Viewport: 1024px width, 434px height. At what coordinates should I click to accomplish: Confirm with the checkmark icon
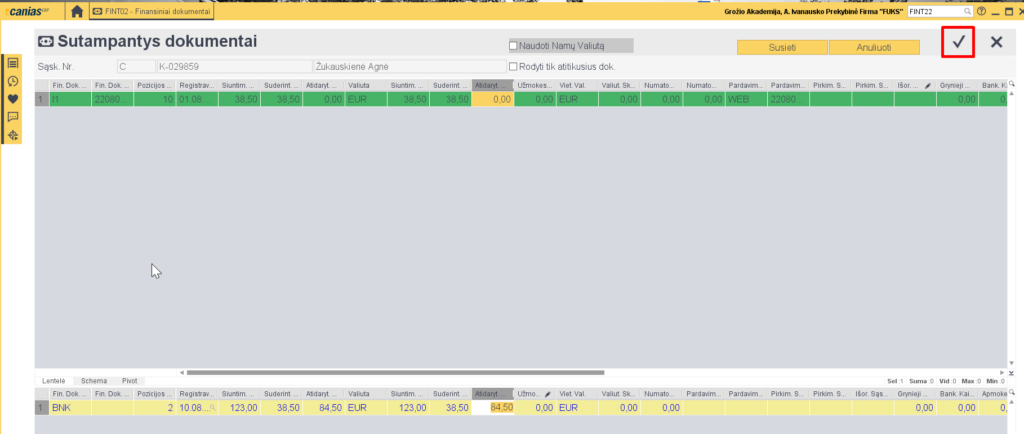tap(958, 42)
